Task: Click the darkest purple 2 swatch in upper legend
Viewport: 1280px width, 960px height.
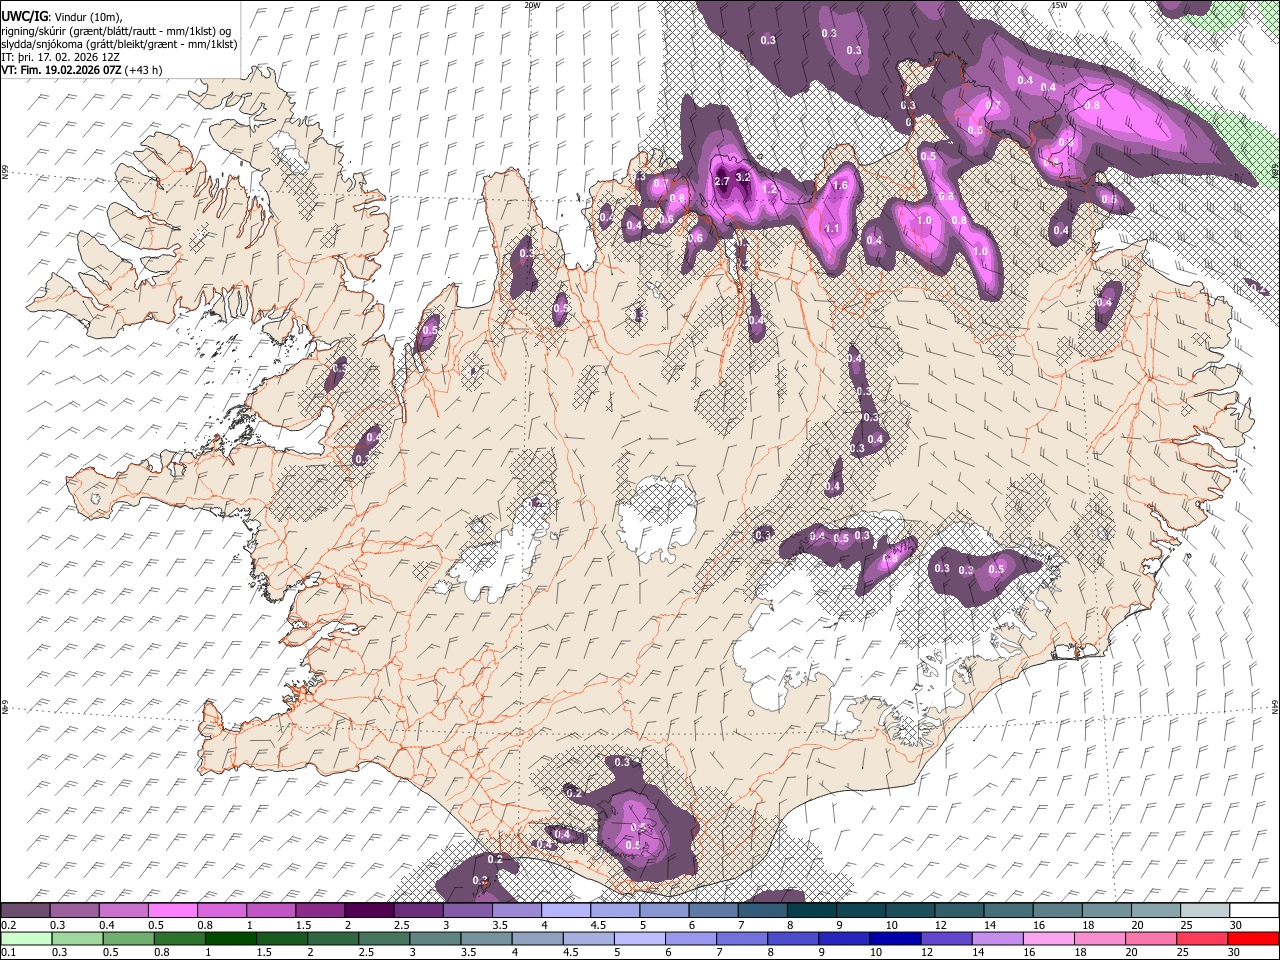Action: (x=369, y=910)
